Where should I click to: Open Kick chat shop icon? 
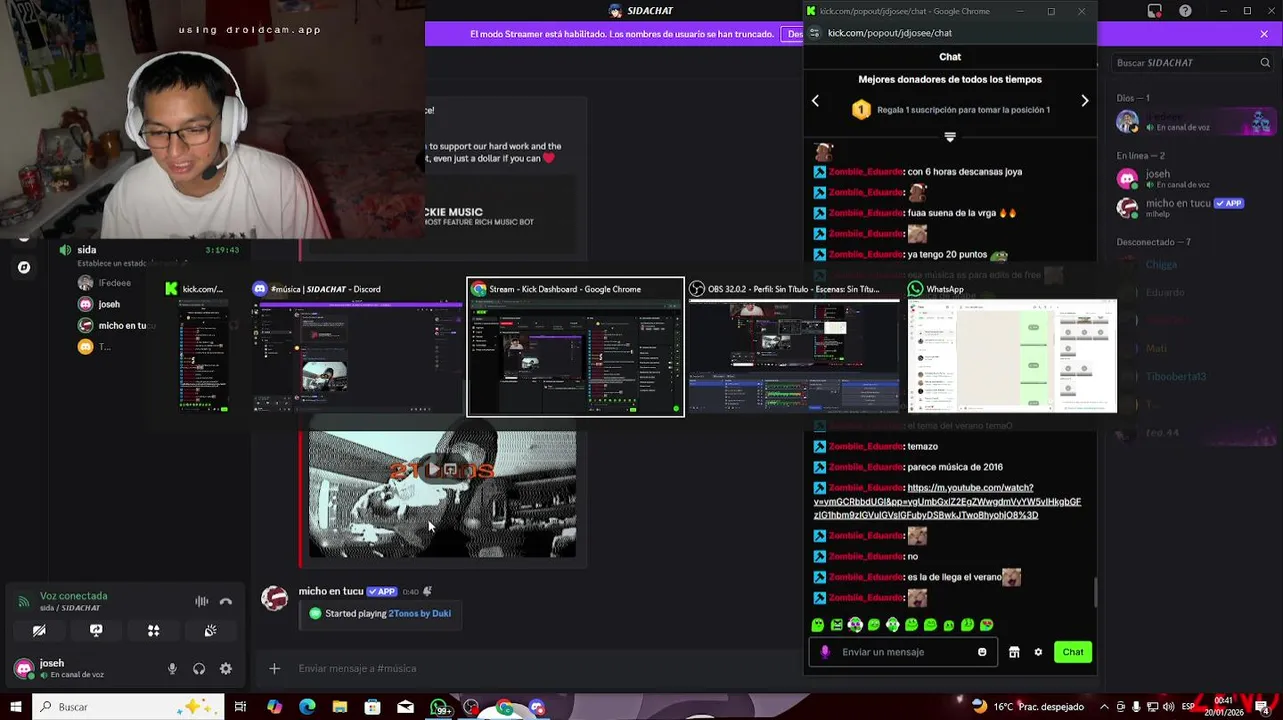(x=1014, y=652)
